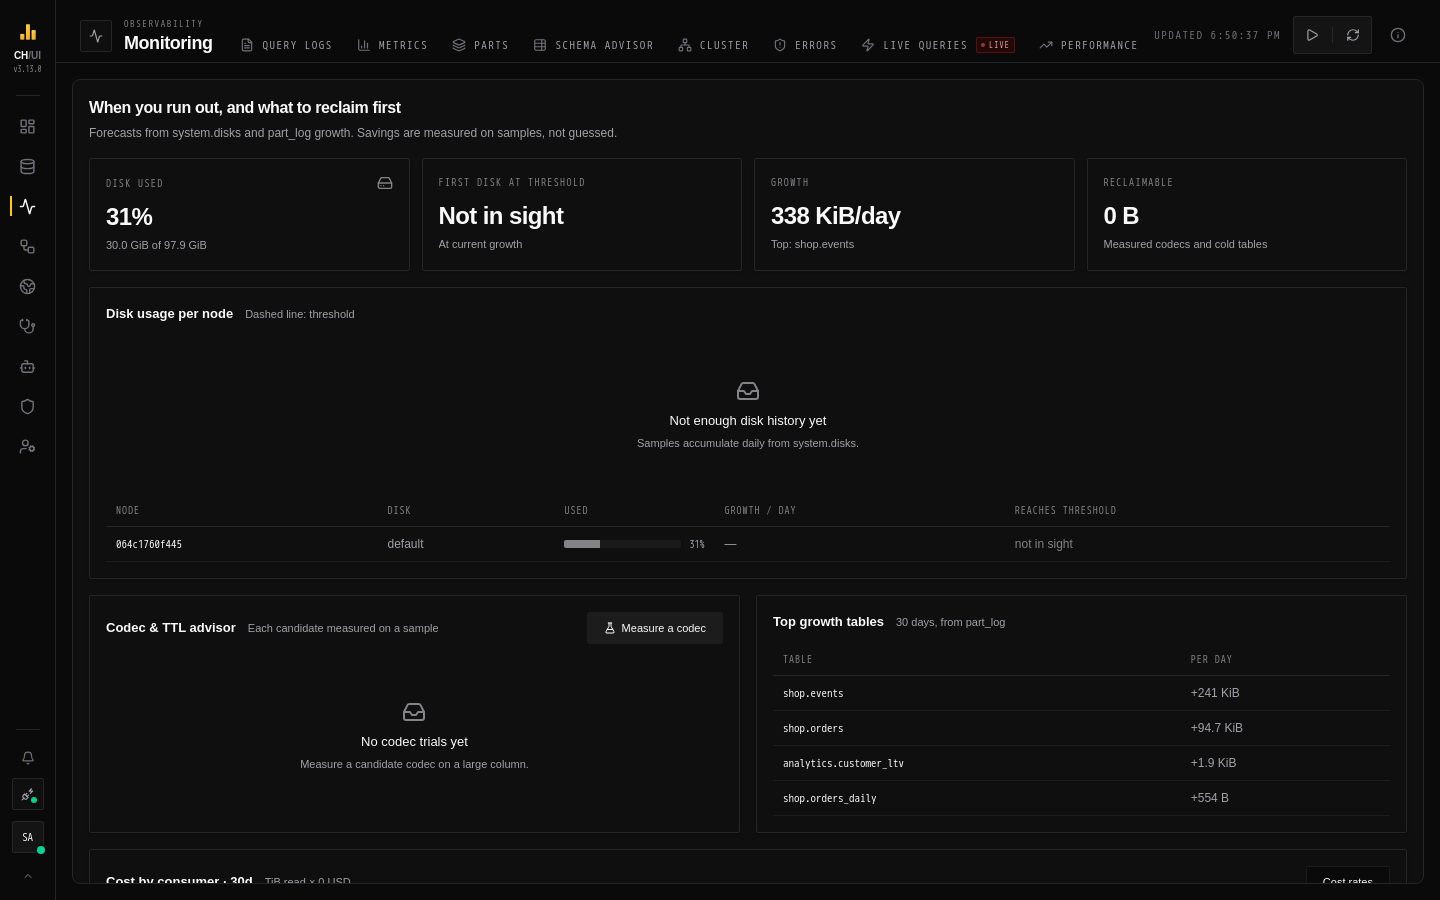Click the +241 KiB per day value
Image resolution: width=1440 pixels, height=900 pixels.
pos(1215,693)
